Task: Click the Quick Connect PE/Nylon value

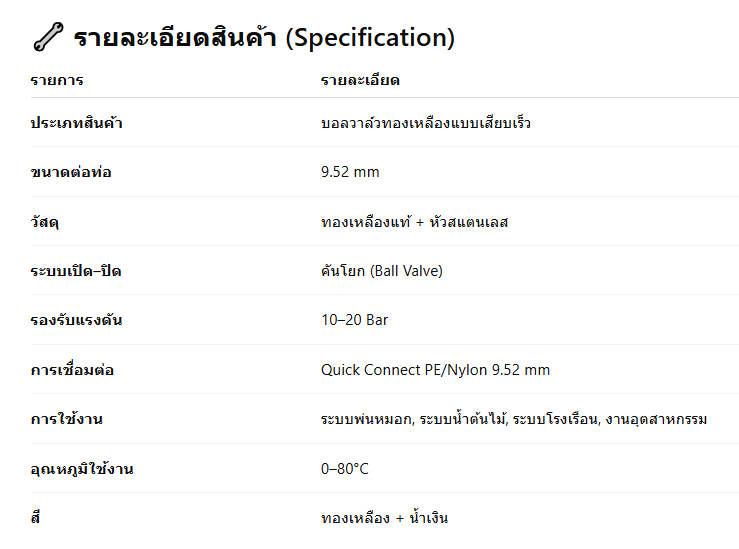Action: 435,370
